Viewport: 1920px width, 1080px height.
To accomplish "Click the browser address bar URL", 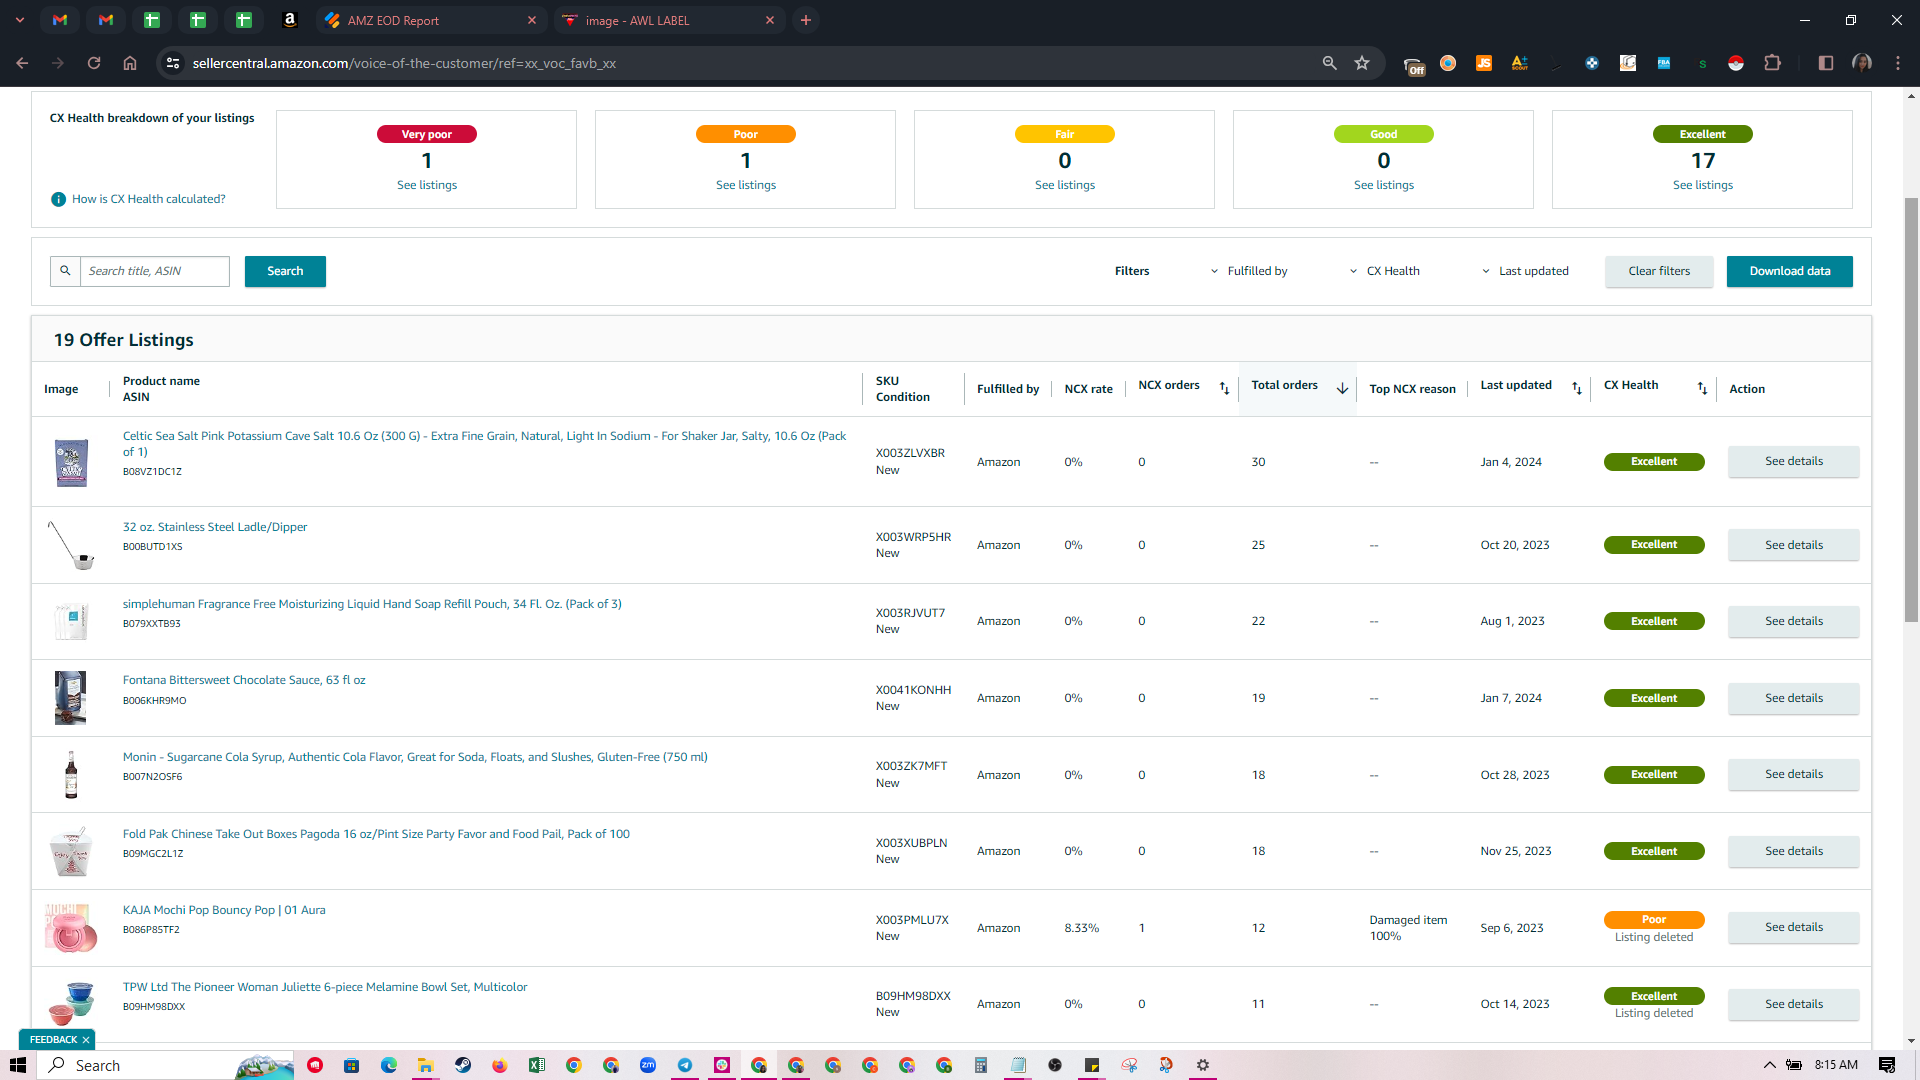I will coord(404,63).
